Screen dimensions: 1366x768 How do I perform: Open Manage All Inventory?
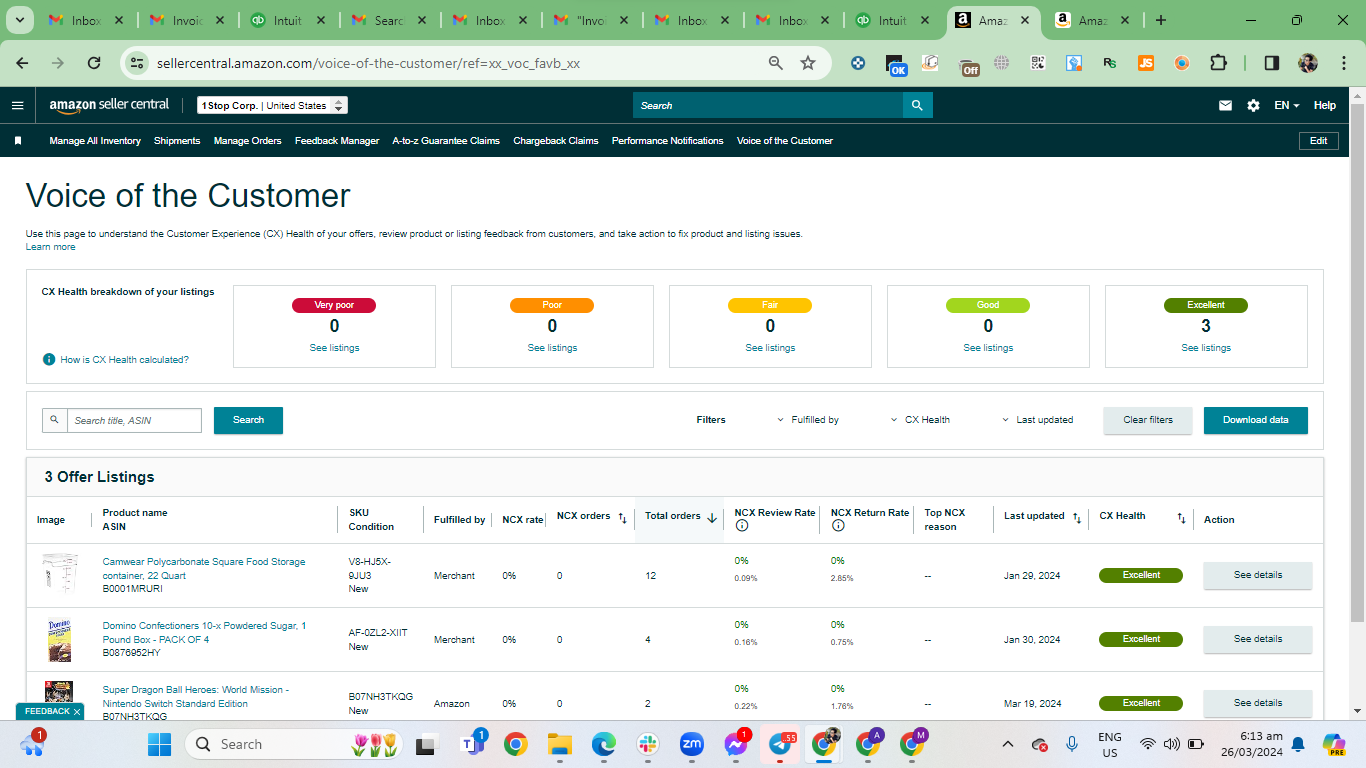95,141
